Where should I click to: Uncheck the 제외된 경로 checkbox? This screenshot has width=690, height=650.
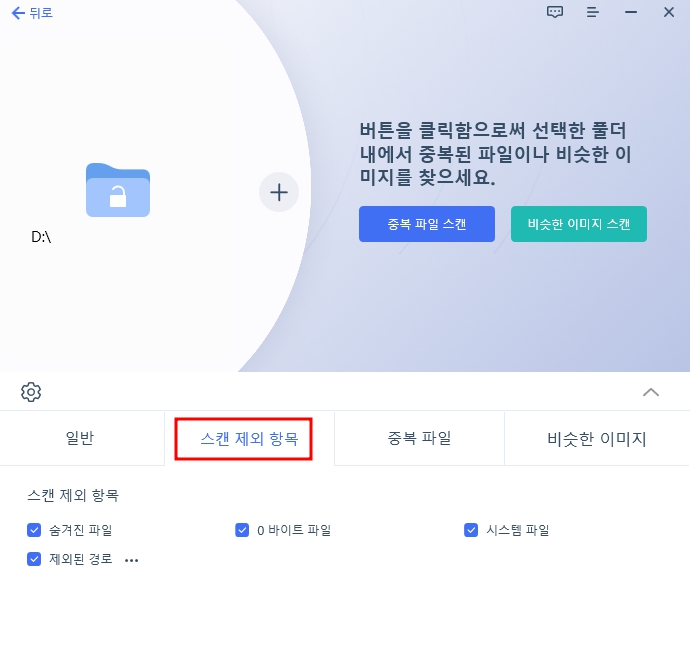34,559
